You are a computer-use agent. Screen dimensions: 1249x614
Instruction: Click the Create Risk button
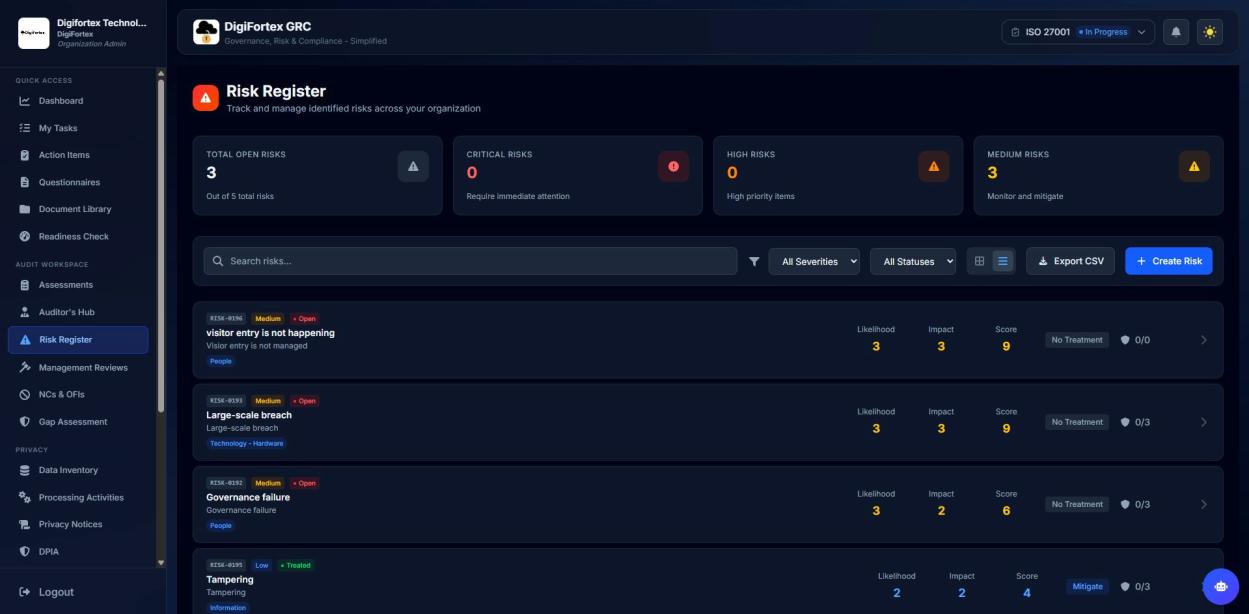tap(1168, 261)
